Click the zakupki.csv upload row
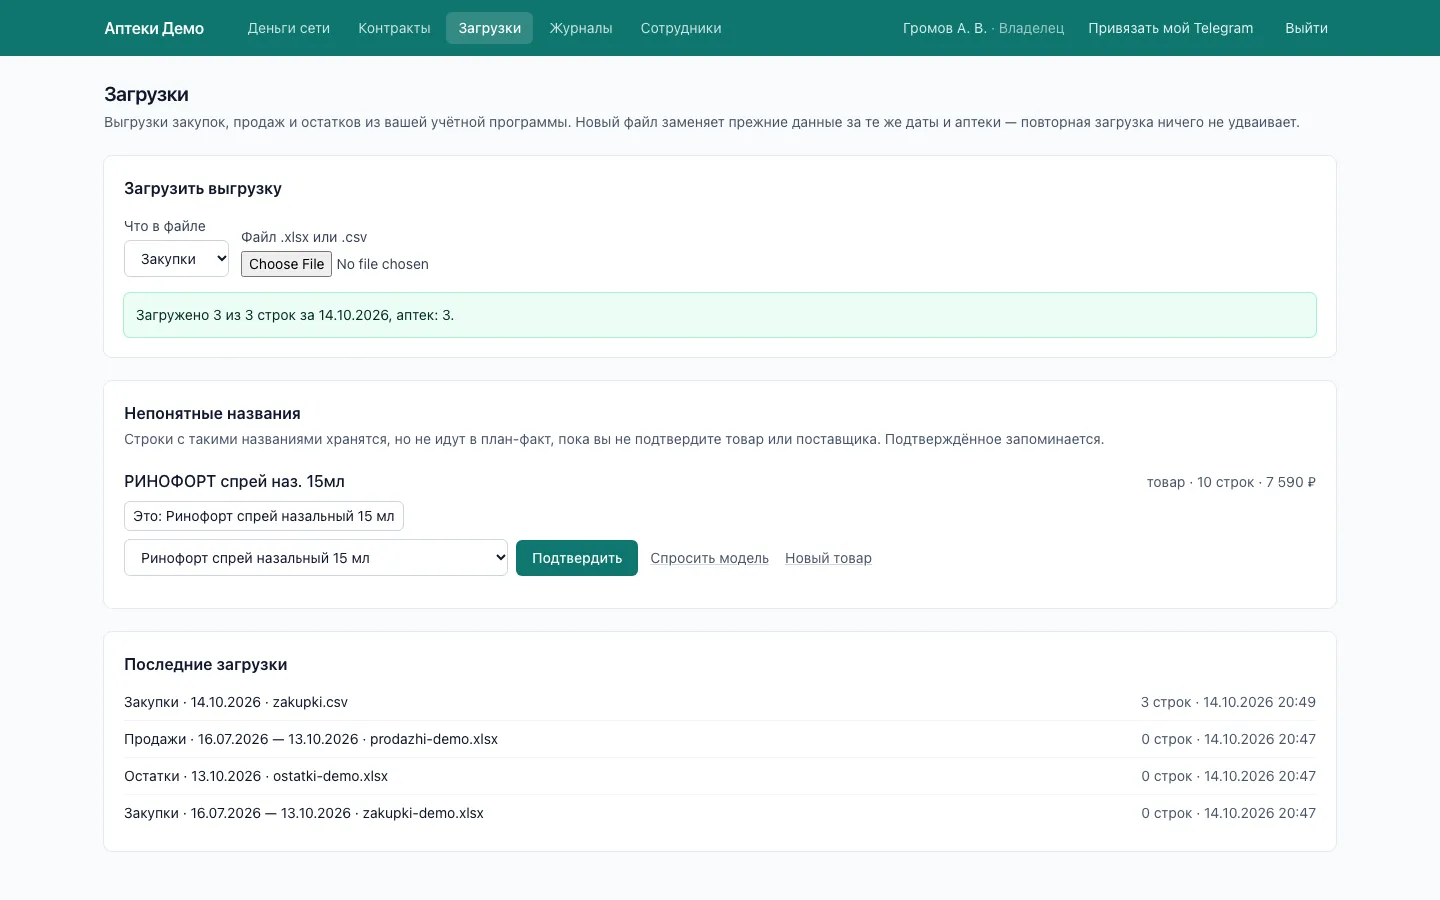Image resolution: width=1440 pixels, height=900 pixels. click(720, 702)
